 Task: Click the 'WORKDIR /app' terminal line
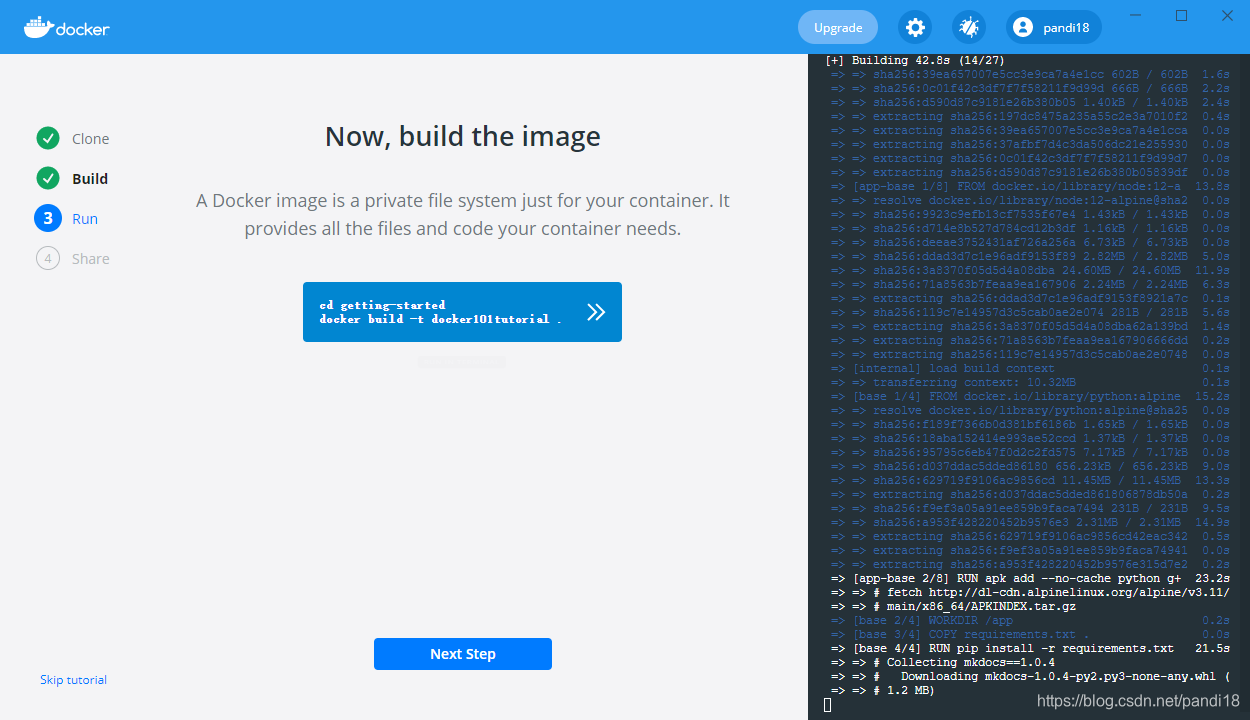pyautogui.click(x=1030, y=621)
